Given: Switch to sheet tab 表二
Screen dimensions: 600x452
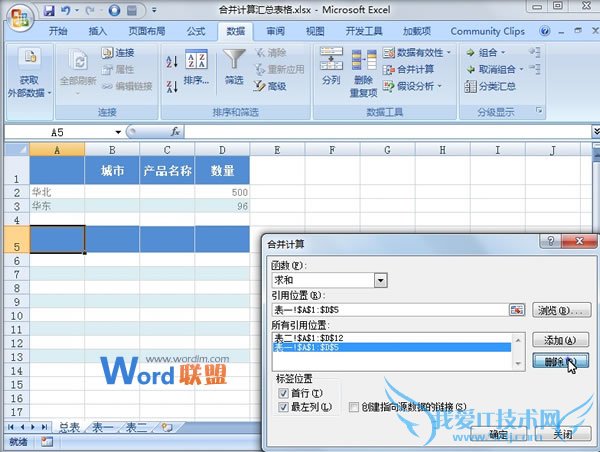Looking at the screenshot, I should click(x=136, y=427).
